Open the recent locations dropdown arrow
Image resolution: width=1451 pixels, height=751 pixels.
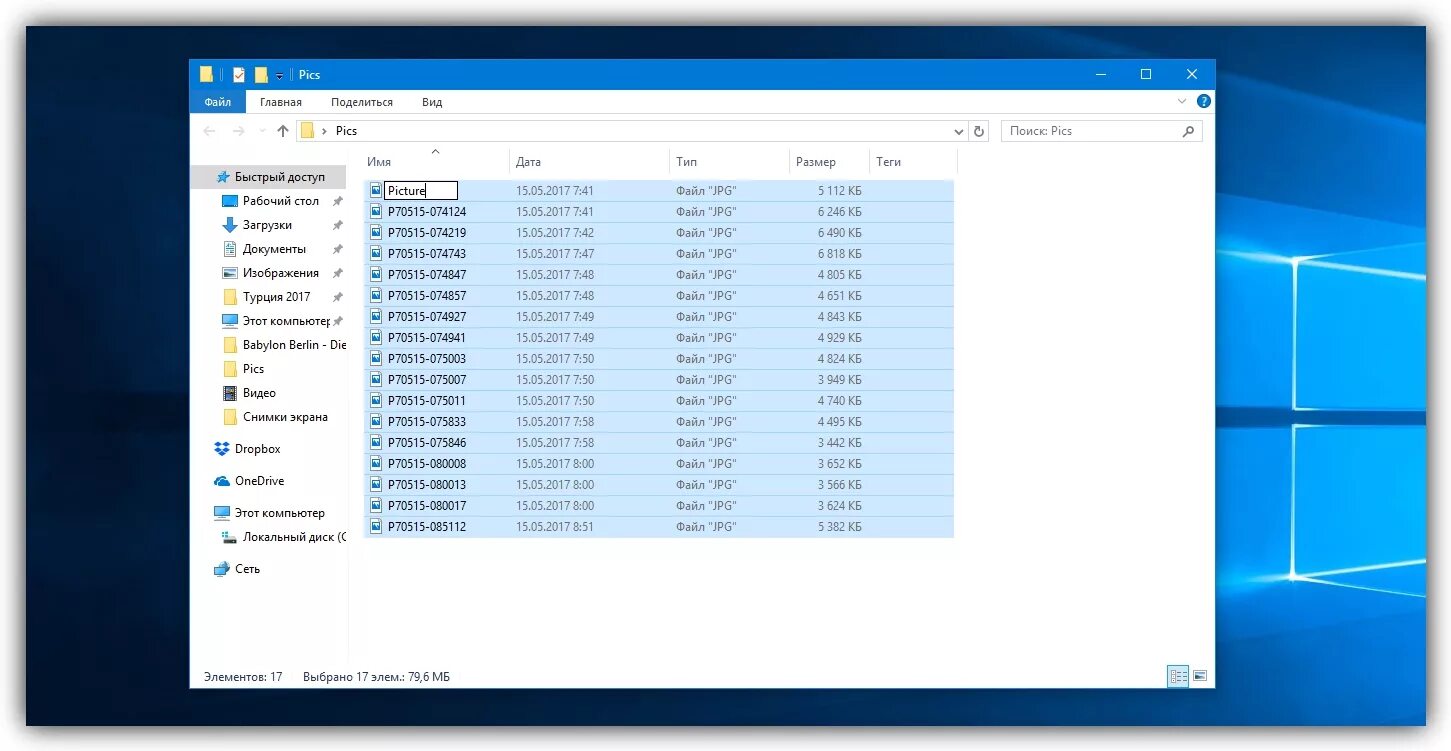coord(262,131)
